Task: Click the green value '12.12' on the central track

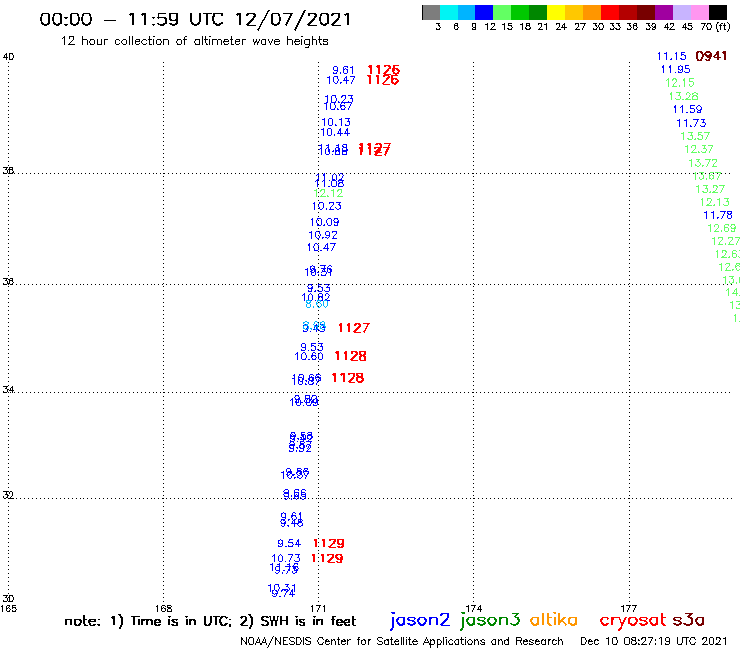Action: click(328, 193)
